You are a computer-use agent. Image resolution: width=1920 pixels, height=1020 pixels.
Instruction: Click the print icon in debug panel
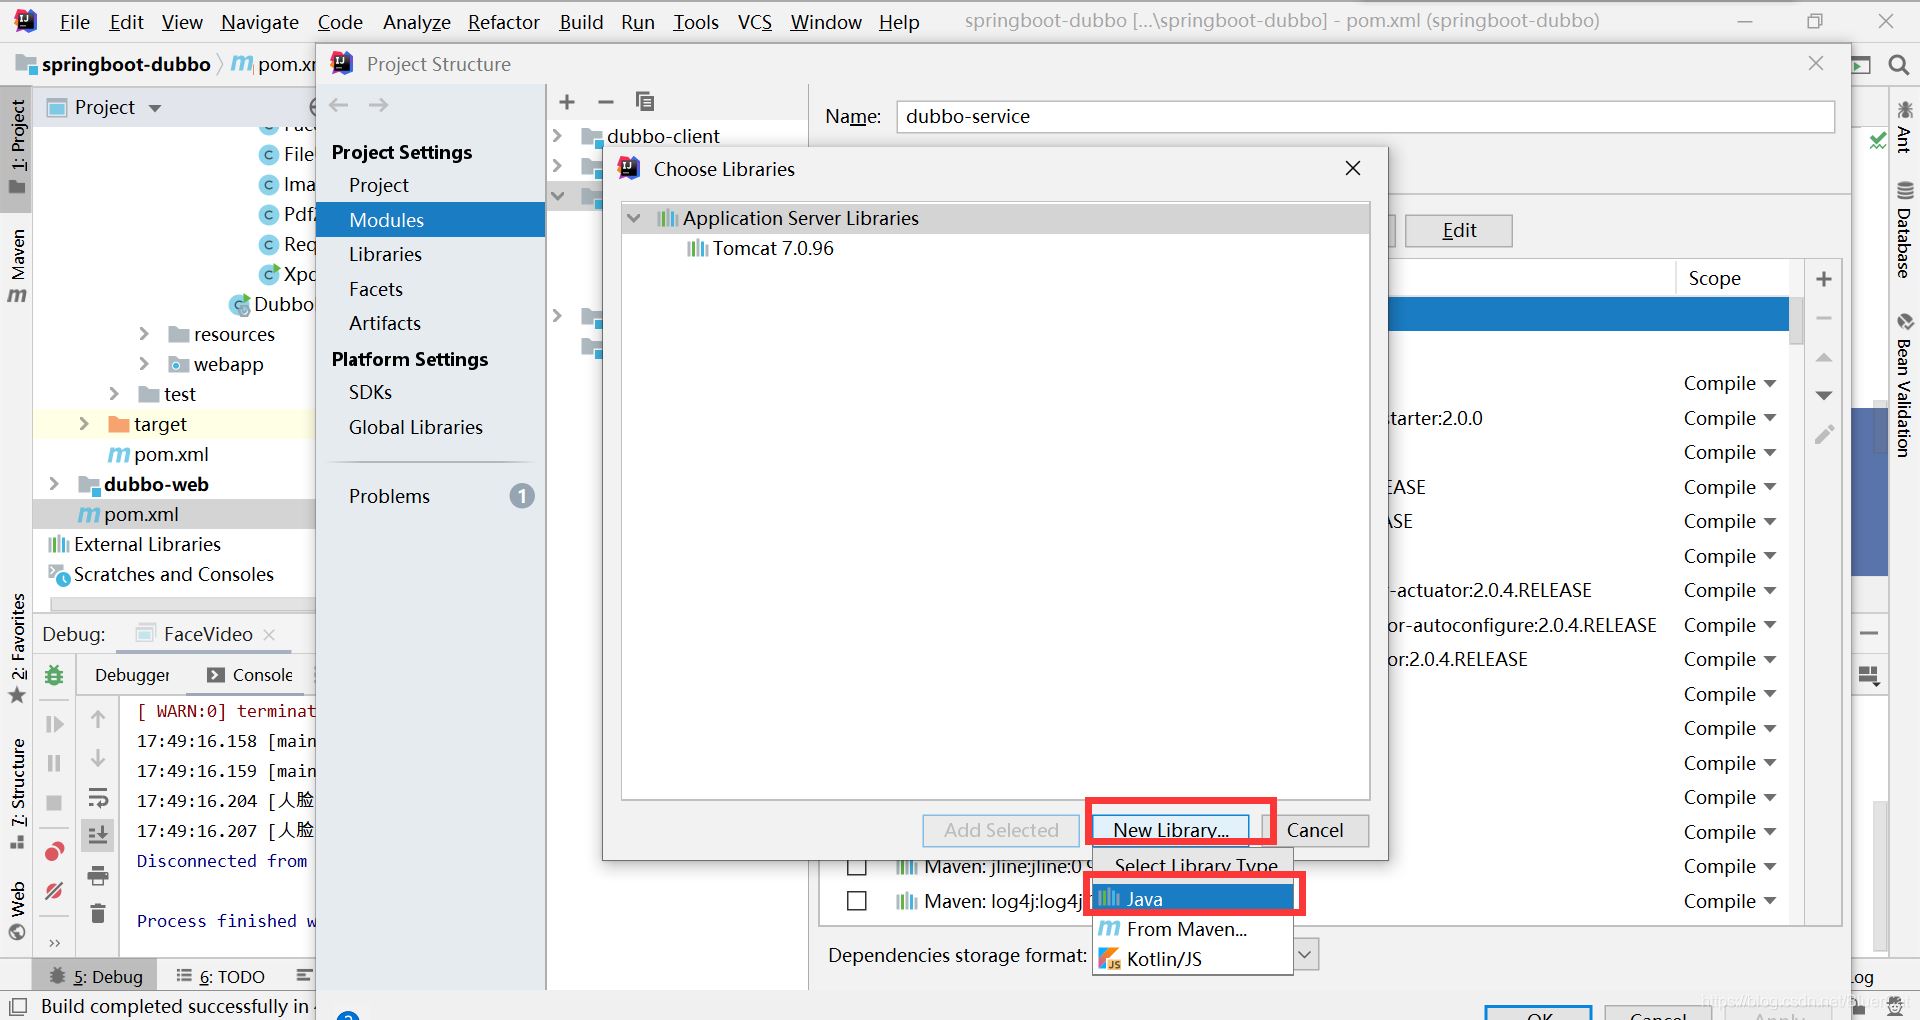pyautogui.click(x=98, y=876)
